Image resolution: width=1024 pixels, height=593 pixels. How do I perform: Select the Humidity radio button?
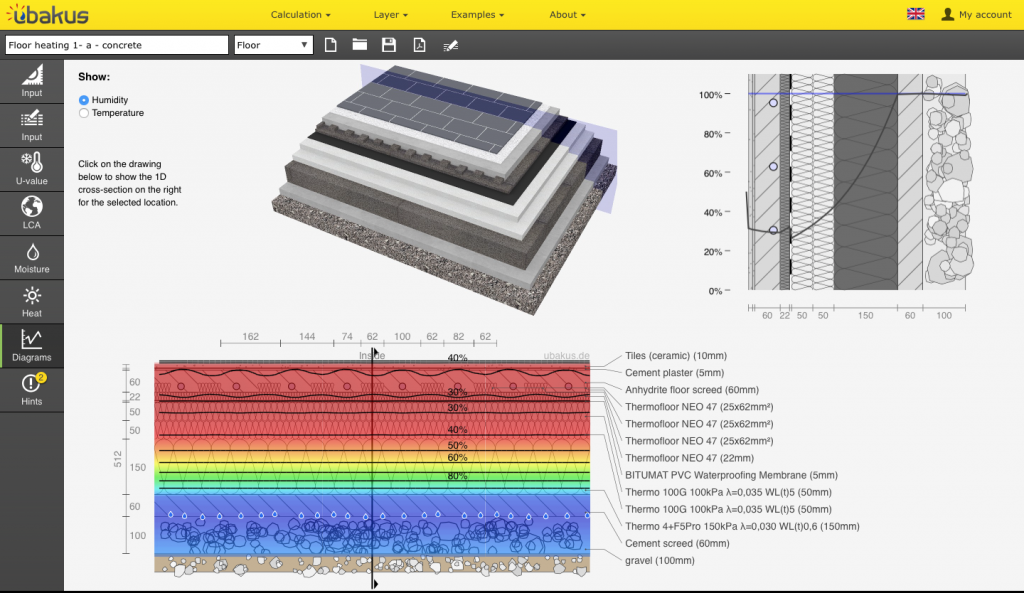pos(84,100)
